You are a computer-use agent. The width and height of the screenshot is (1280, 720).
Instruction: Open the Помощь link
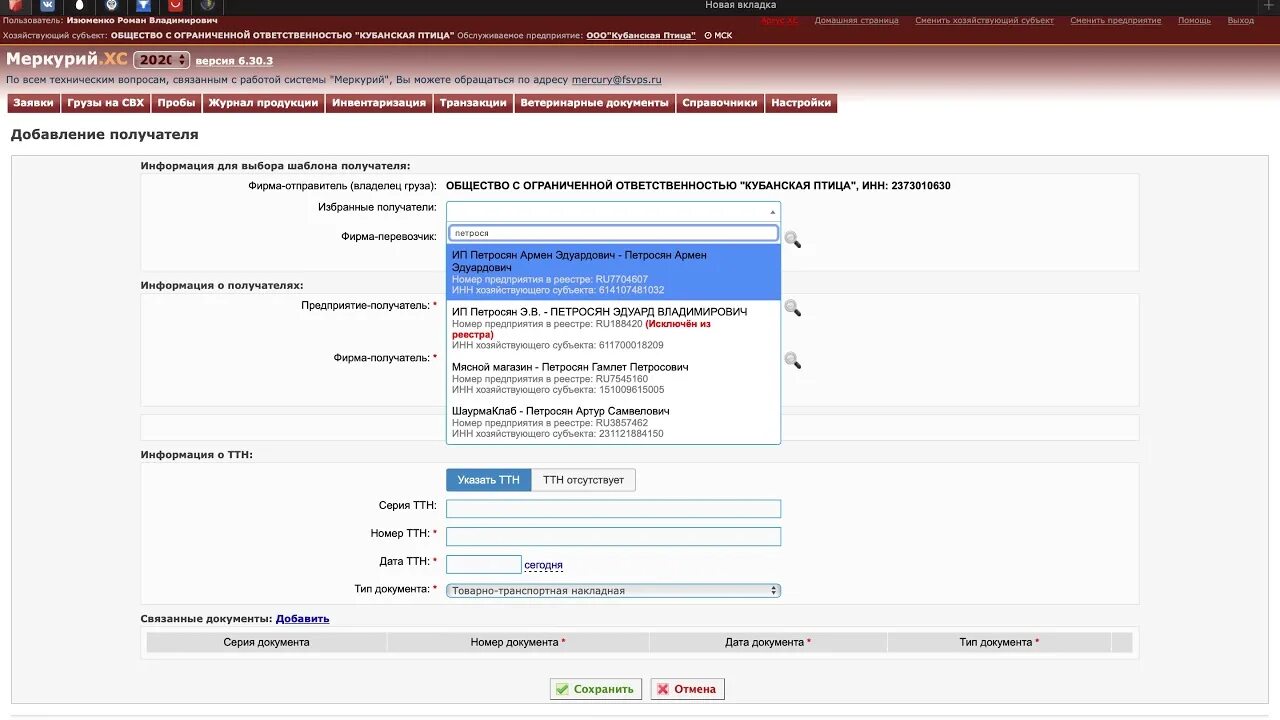coord(1194,21)
